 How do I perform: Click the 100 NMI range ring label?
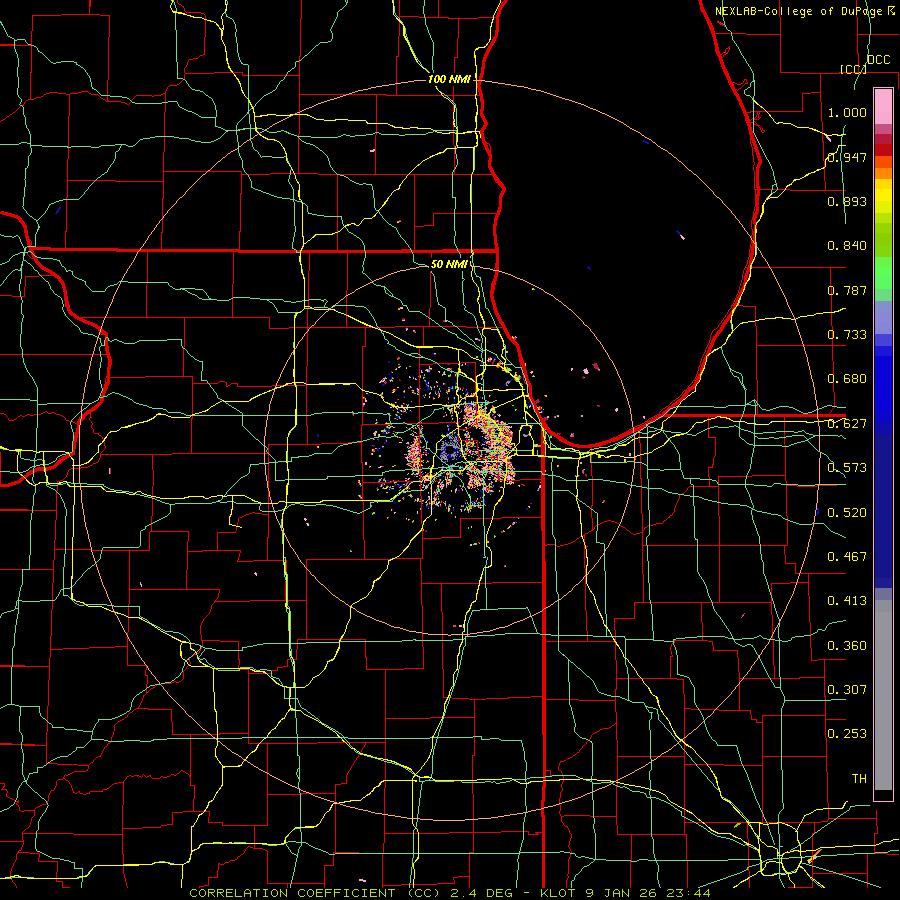[x=449, y=79]
